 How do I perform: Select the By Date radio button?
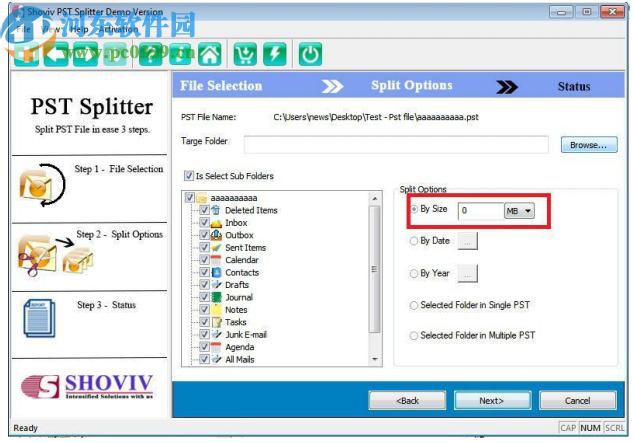coord(414,241)
